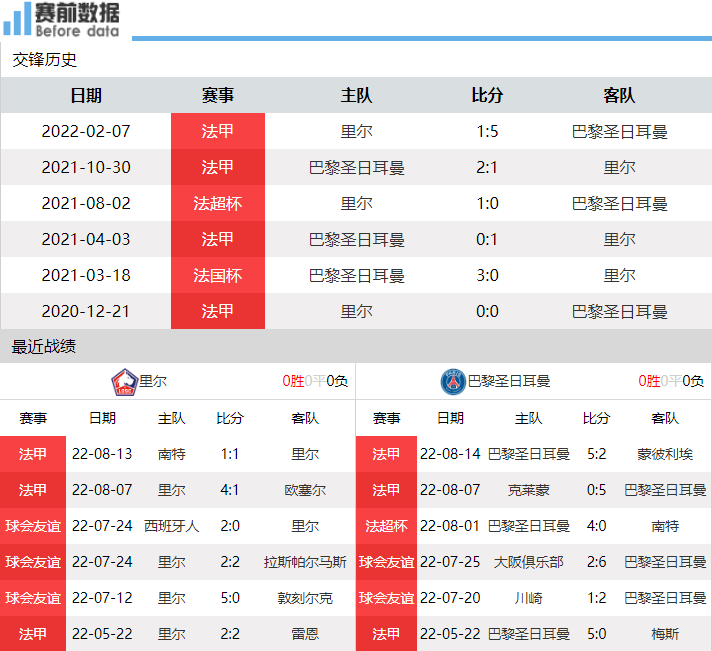Click the 日期 header in history table

point(86,95)
